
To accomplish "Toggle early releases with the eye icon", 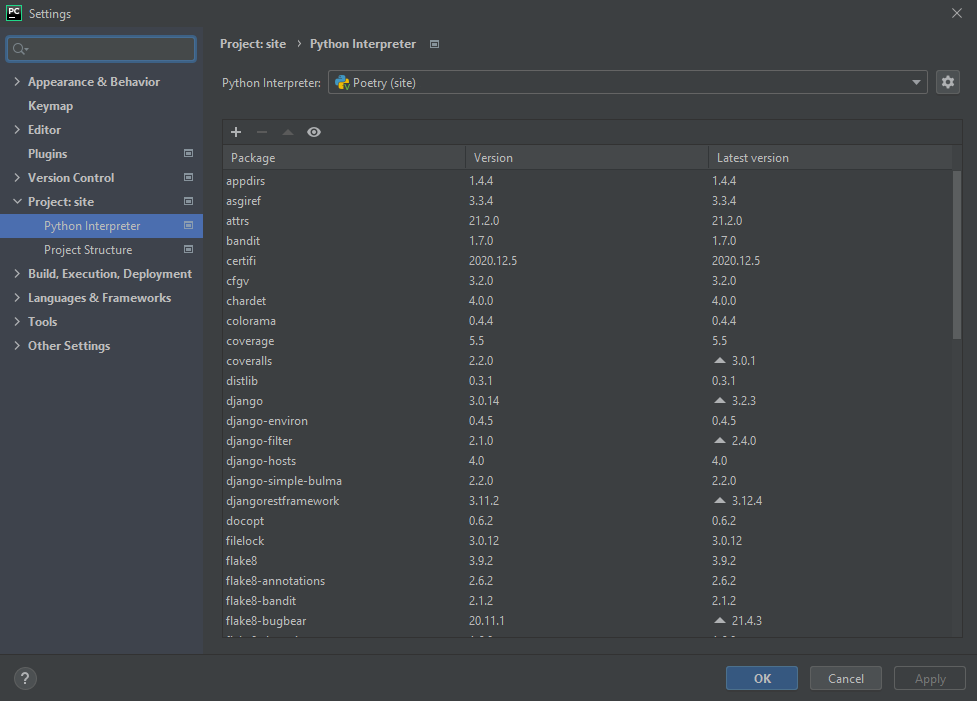I will tap(314, 131).
